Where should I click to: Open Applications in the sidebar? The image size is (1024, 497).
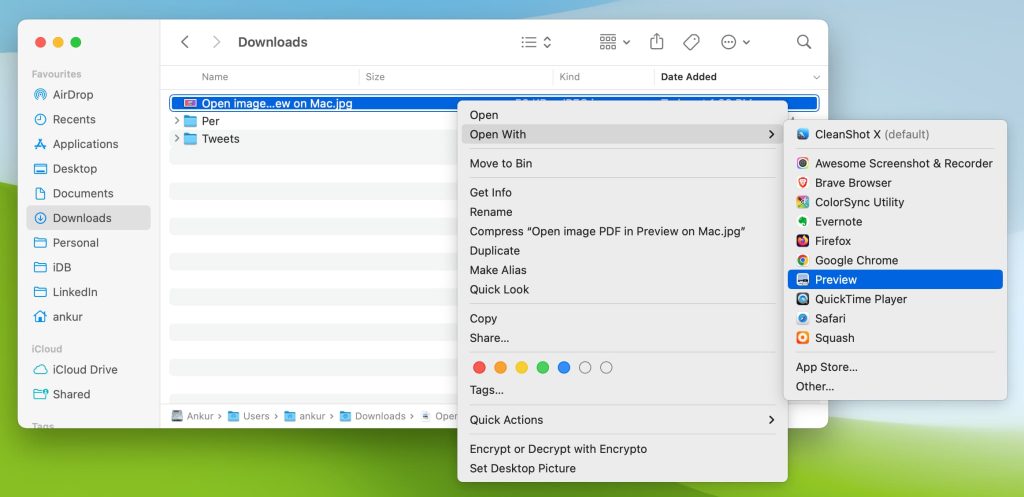89,144
